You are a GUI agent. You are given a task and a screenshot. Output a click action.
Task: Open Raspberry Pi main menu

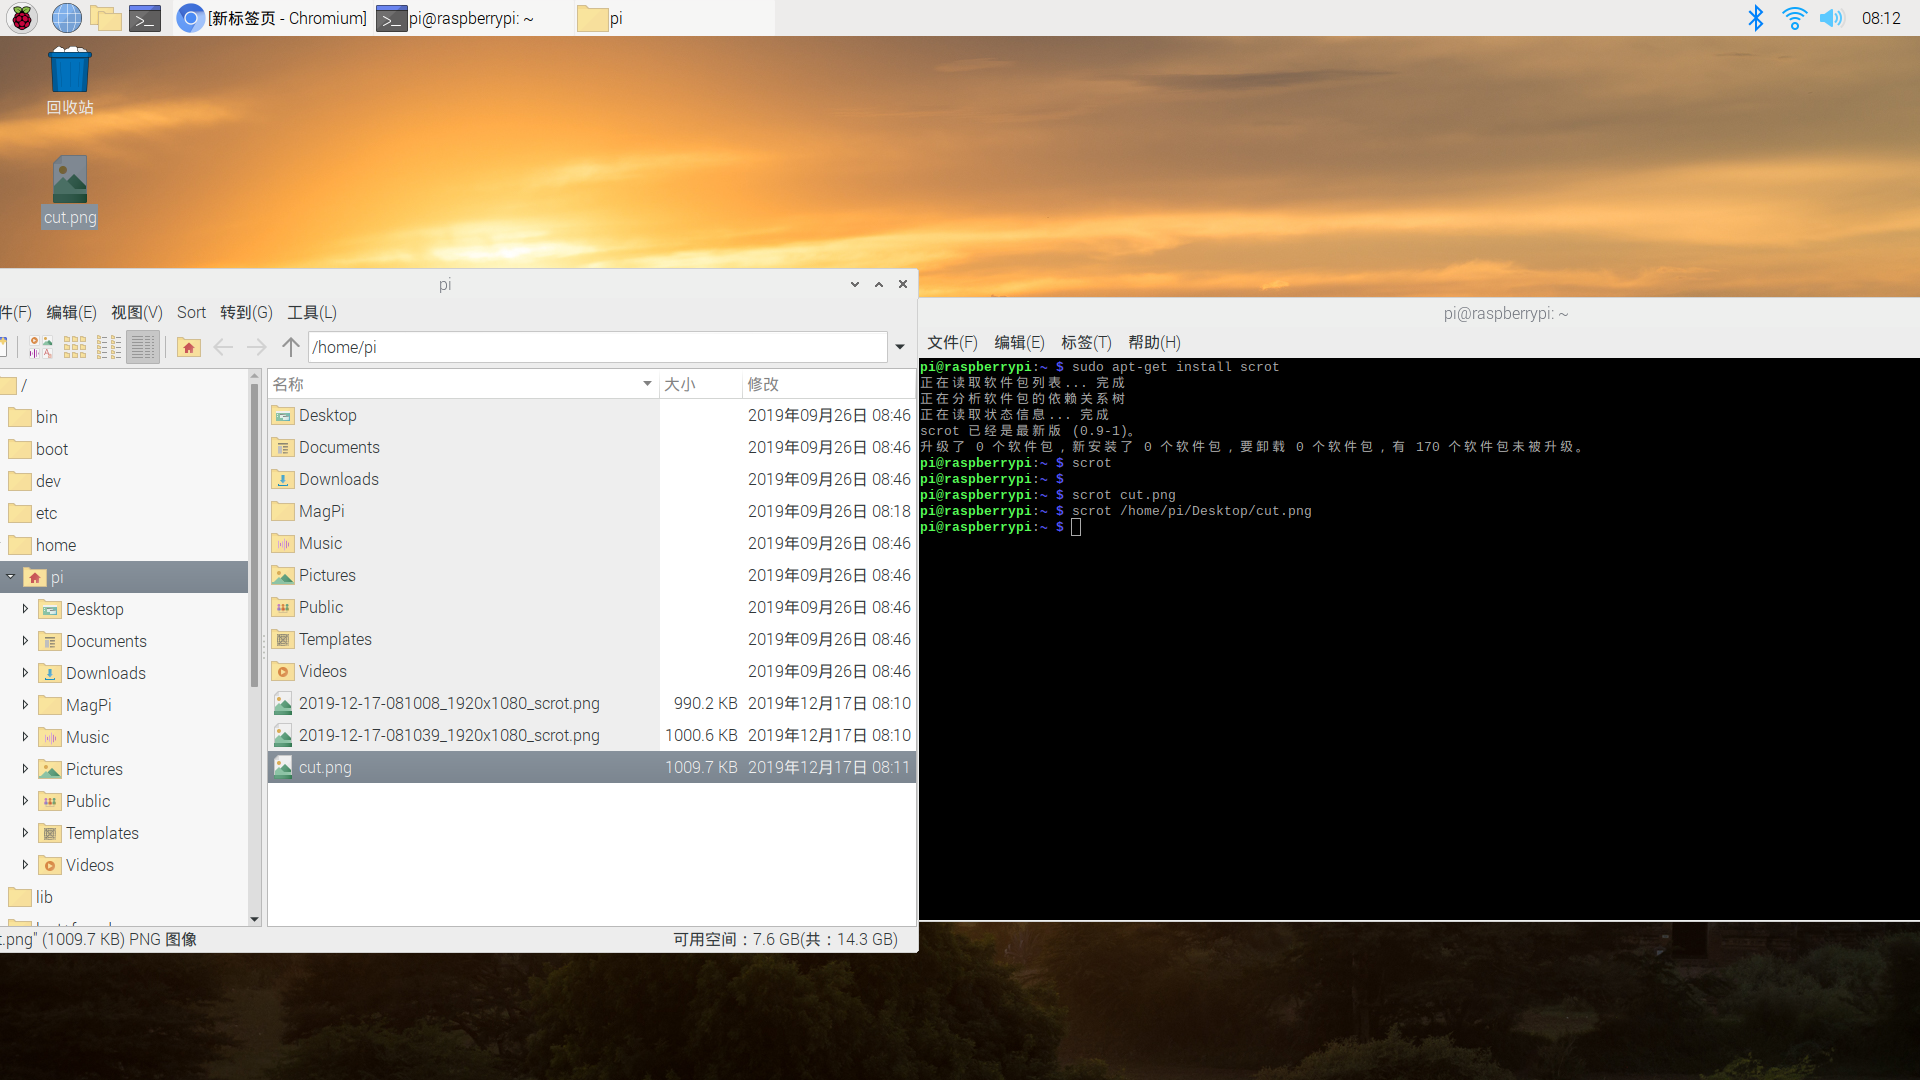pyautogui.click(x=22, y=18)
